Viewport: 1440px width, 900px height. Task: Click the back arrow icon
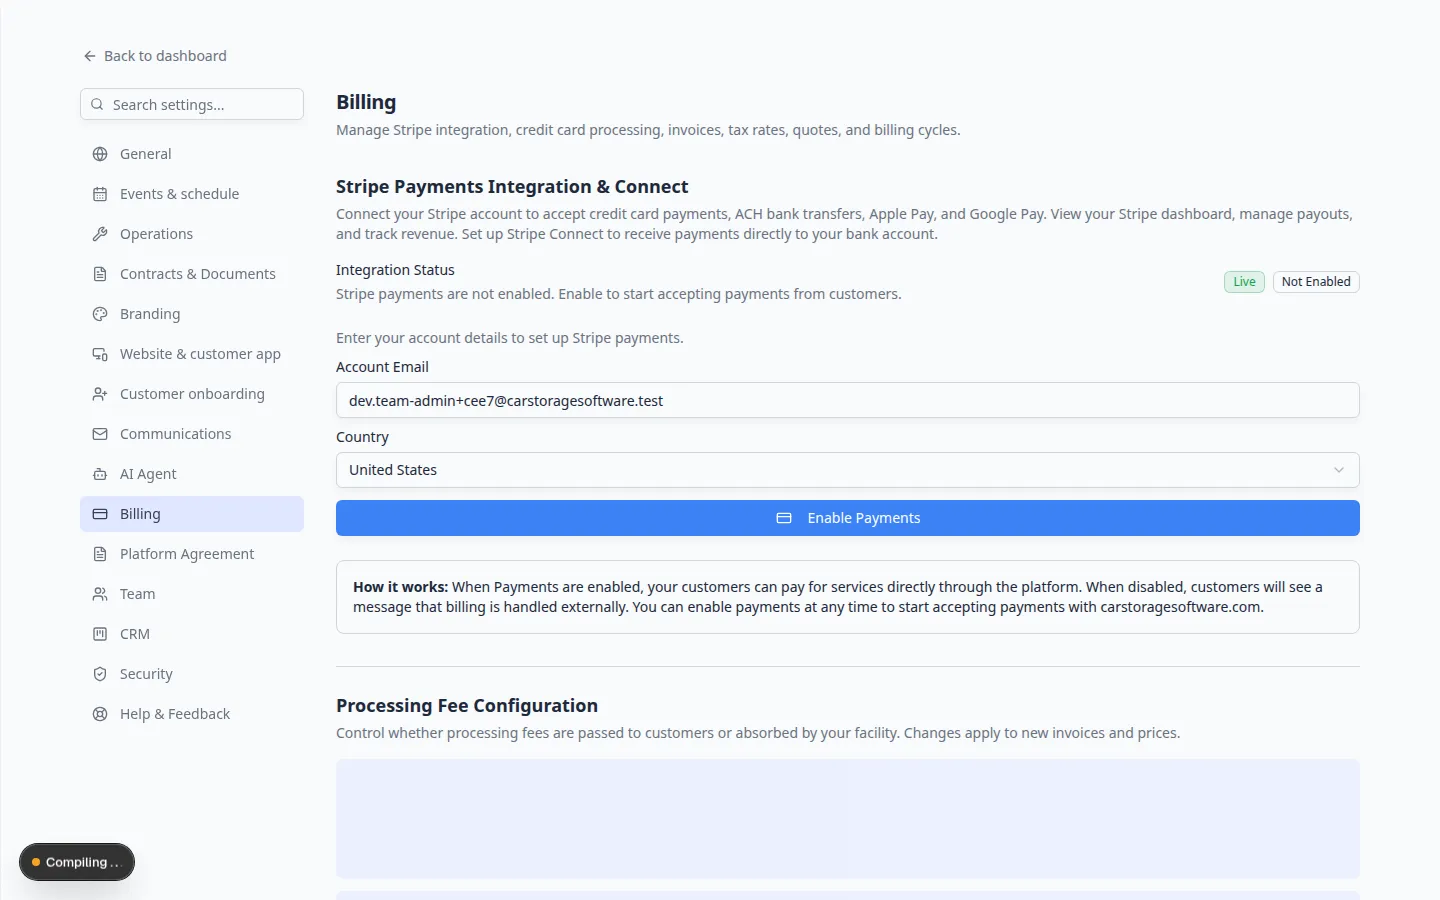pos(90,56)
